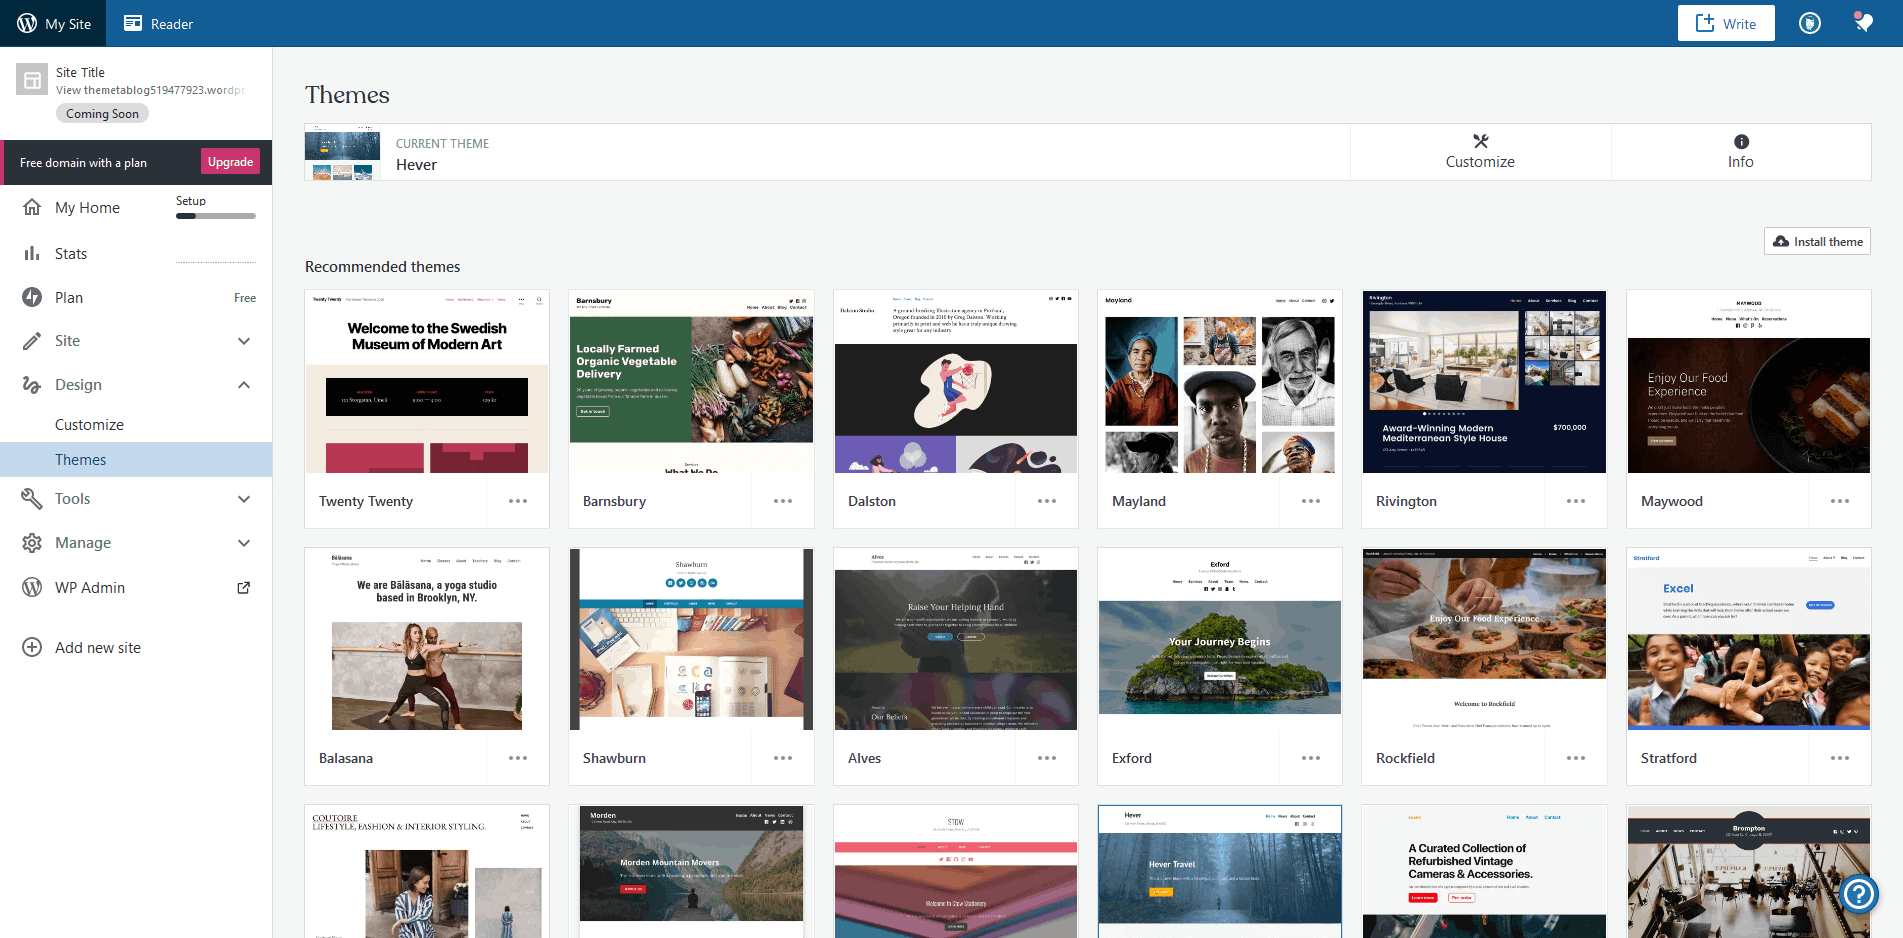Open My Site from the top bar

coord(53,22)
